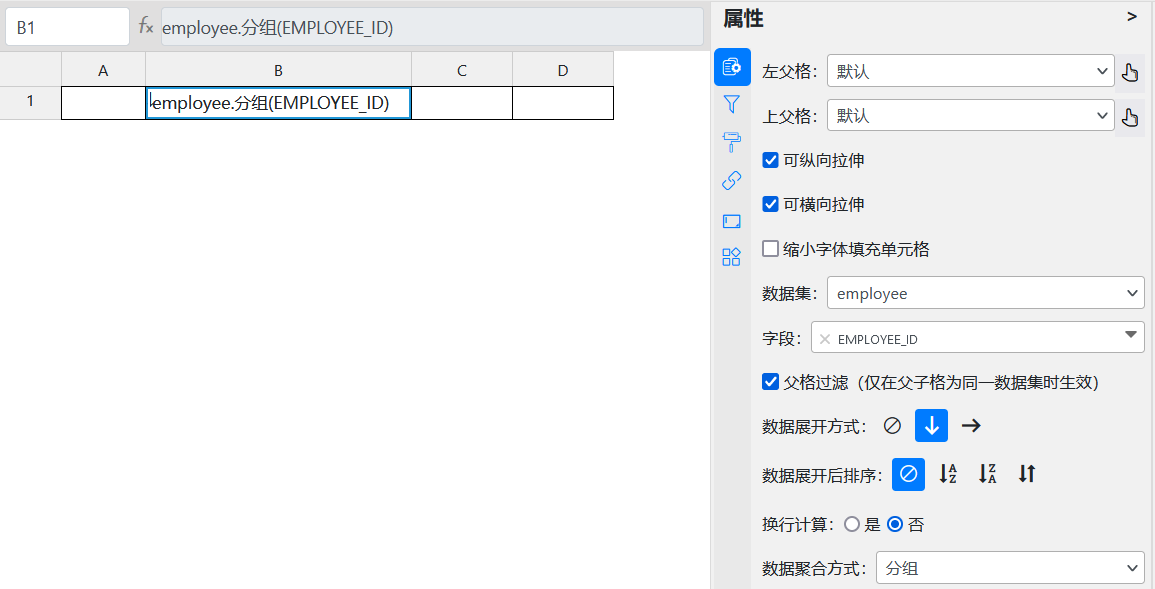Select column D header
Viewport: 1155px width, 589px height.
563,70
